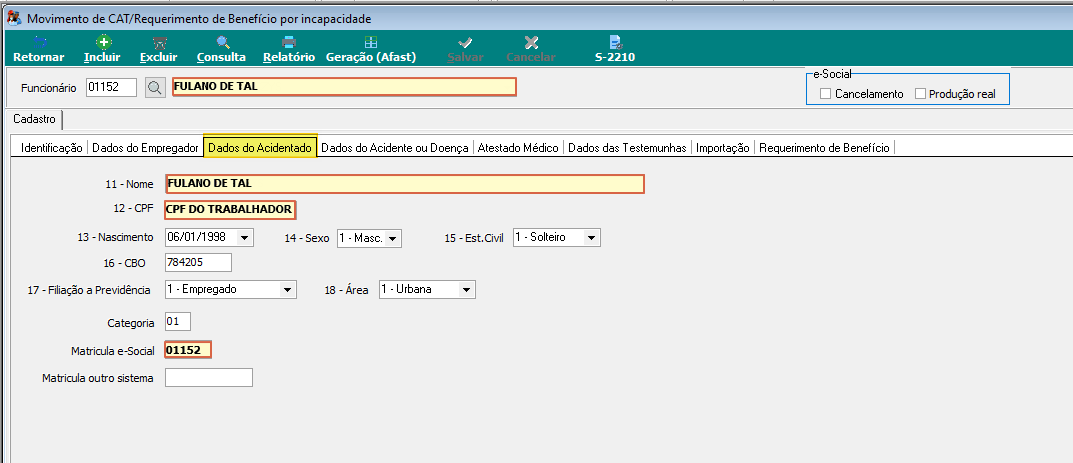
Task: Click the Categoria field
Action: point(178,322)
